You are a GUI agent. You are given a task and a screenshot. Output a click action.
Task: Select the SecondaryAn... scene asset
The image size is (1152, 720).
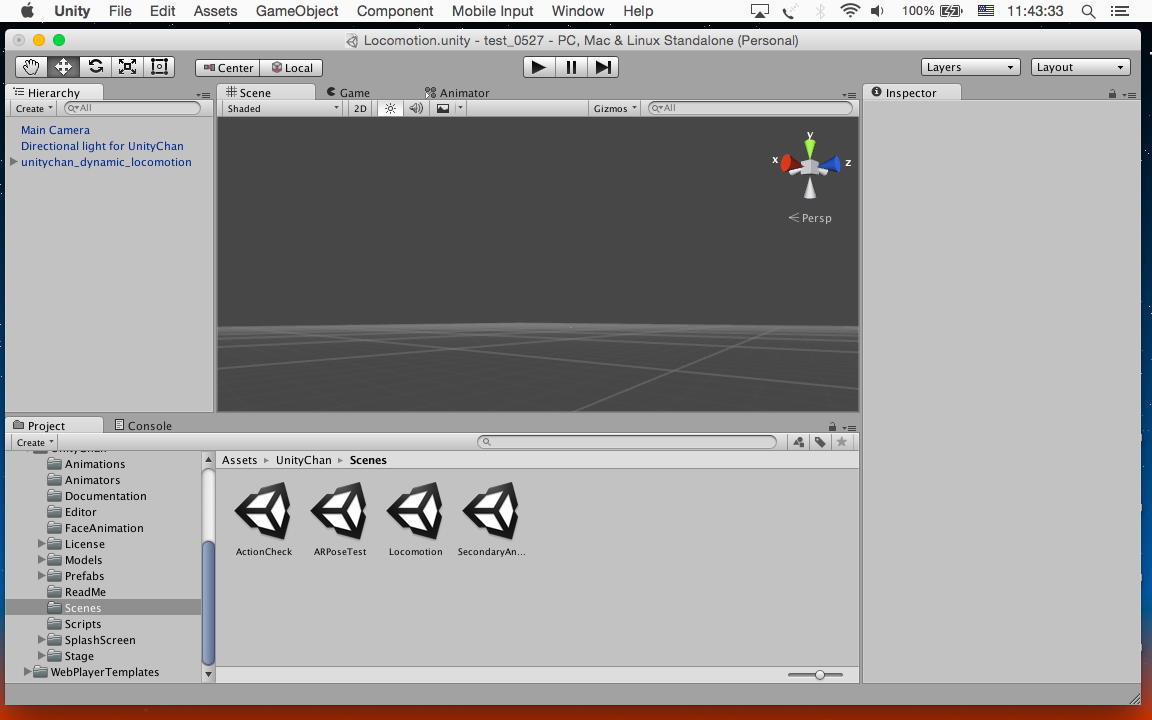pyautogui.click(x=492, y=519)
